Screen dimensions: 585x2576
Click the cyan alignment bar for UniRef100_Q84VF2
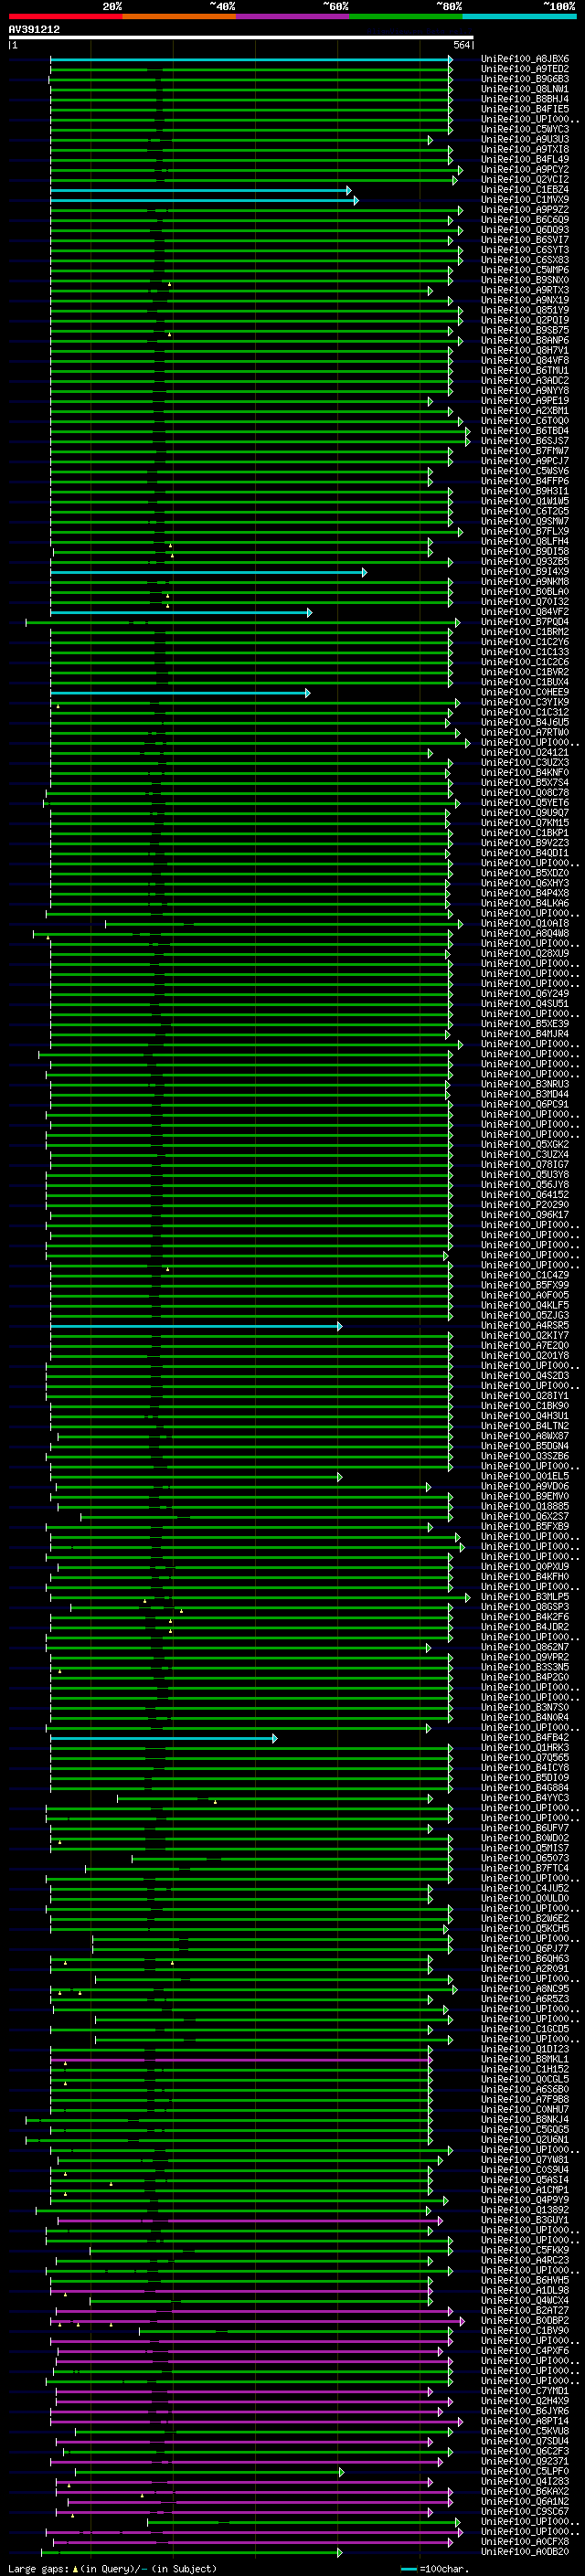[181, 612]
